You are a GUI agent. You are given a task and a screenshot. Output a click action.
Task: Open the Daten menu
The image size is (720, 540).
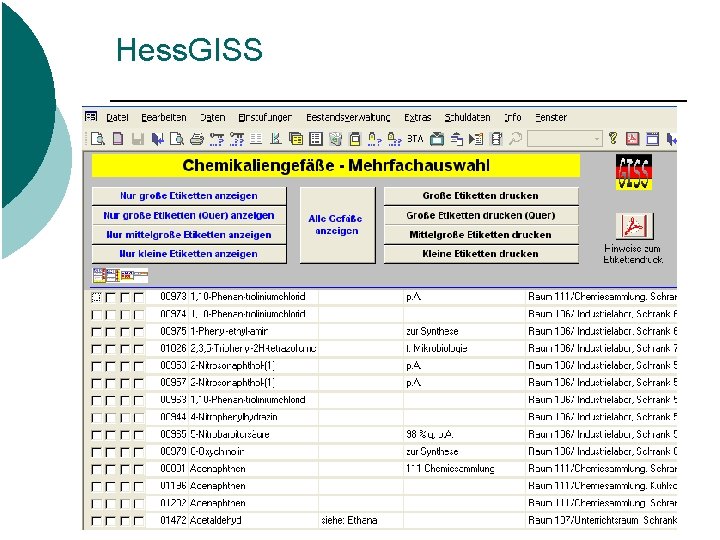[x=213, y=118]
